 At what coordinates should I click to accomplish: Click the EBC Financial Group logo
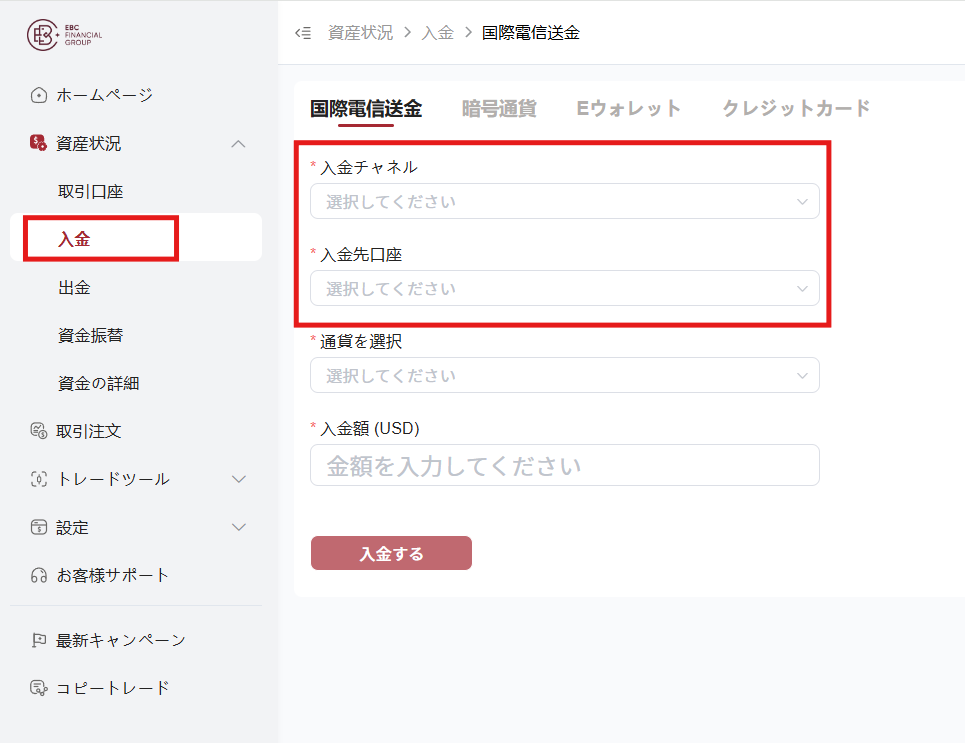point(64,35)
